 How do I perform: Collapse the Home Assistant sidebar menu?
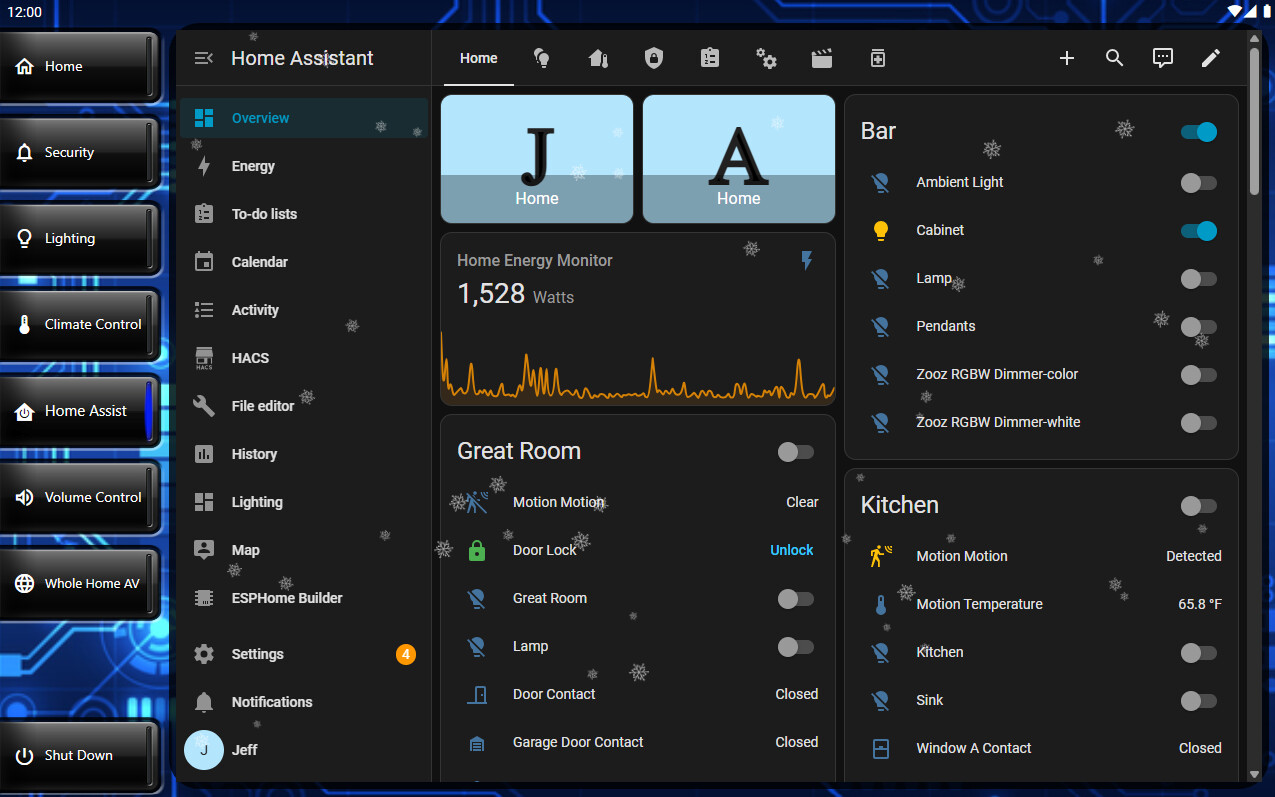coord(203,58)
